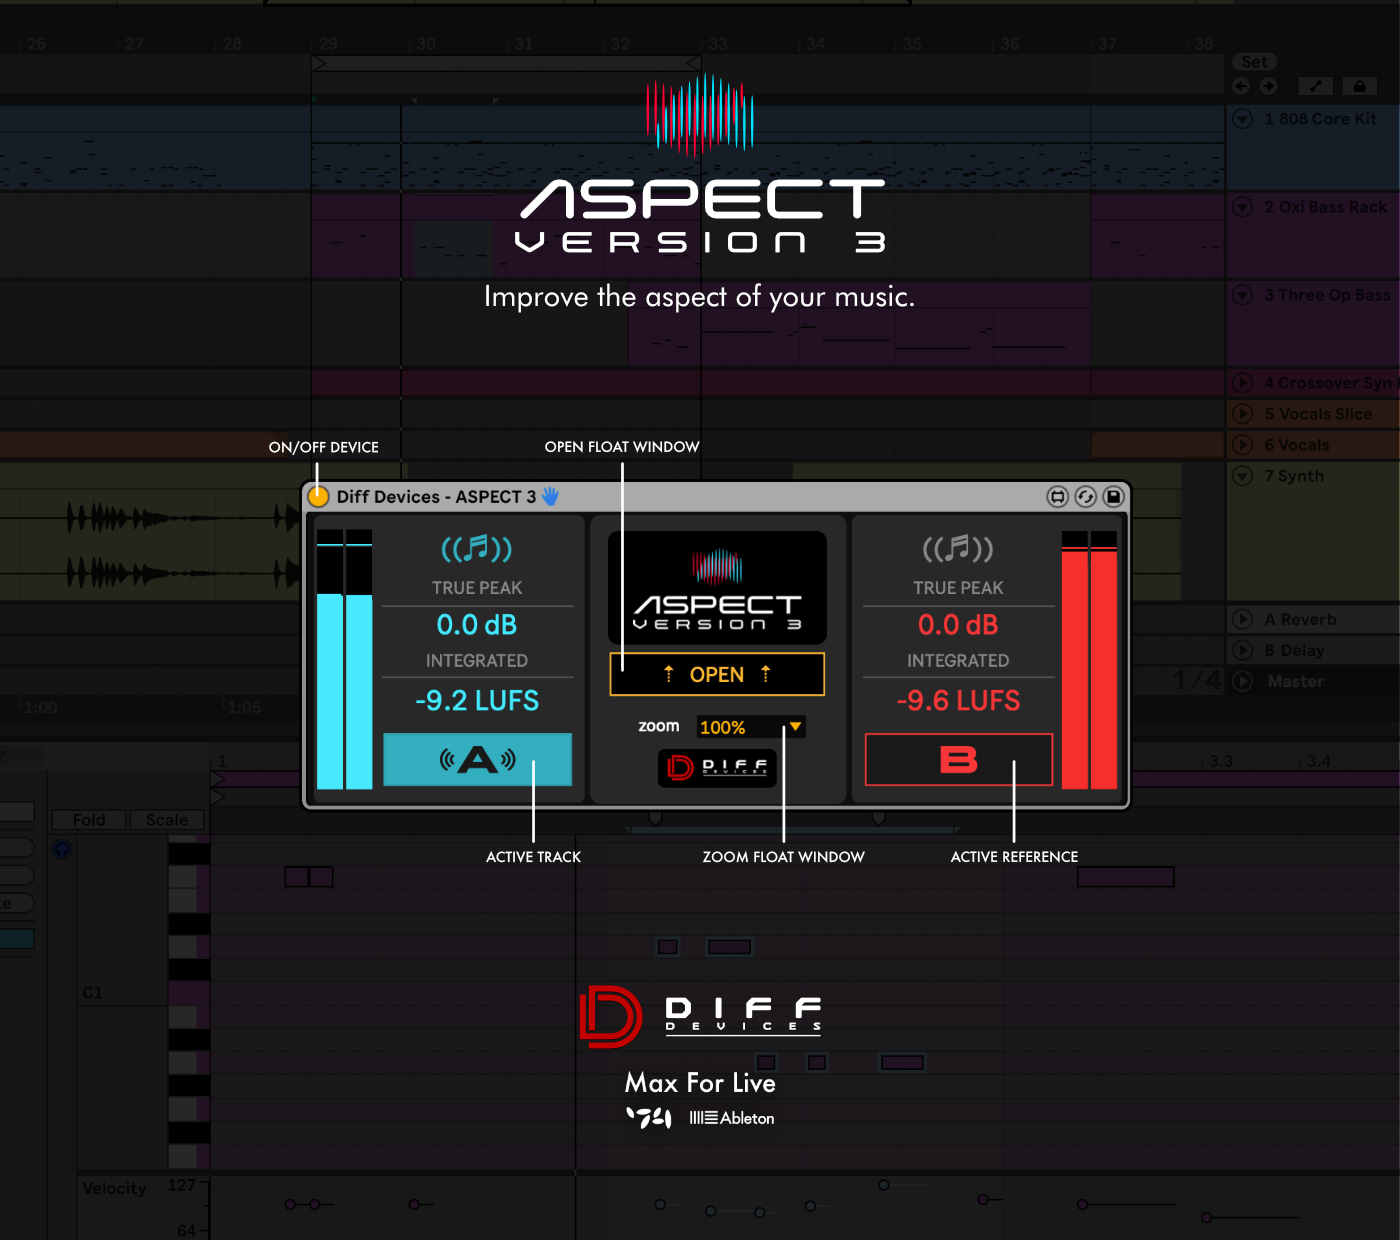
Task: Click the circular arrows icon on ASPECT device
Action: 1085,496
